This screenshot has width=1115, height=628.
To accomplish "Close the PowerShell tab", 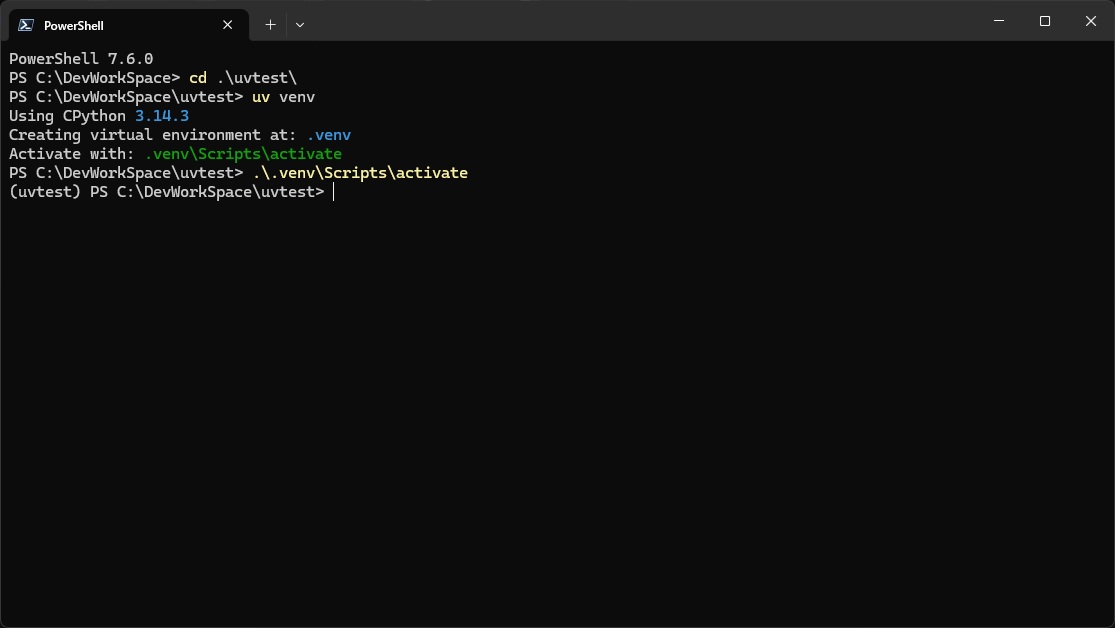I will coord(229,25).
